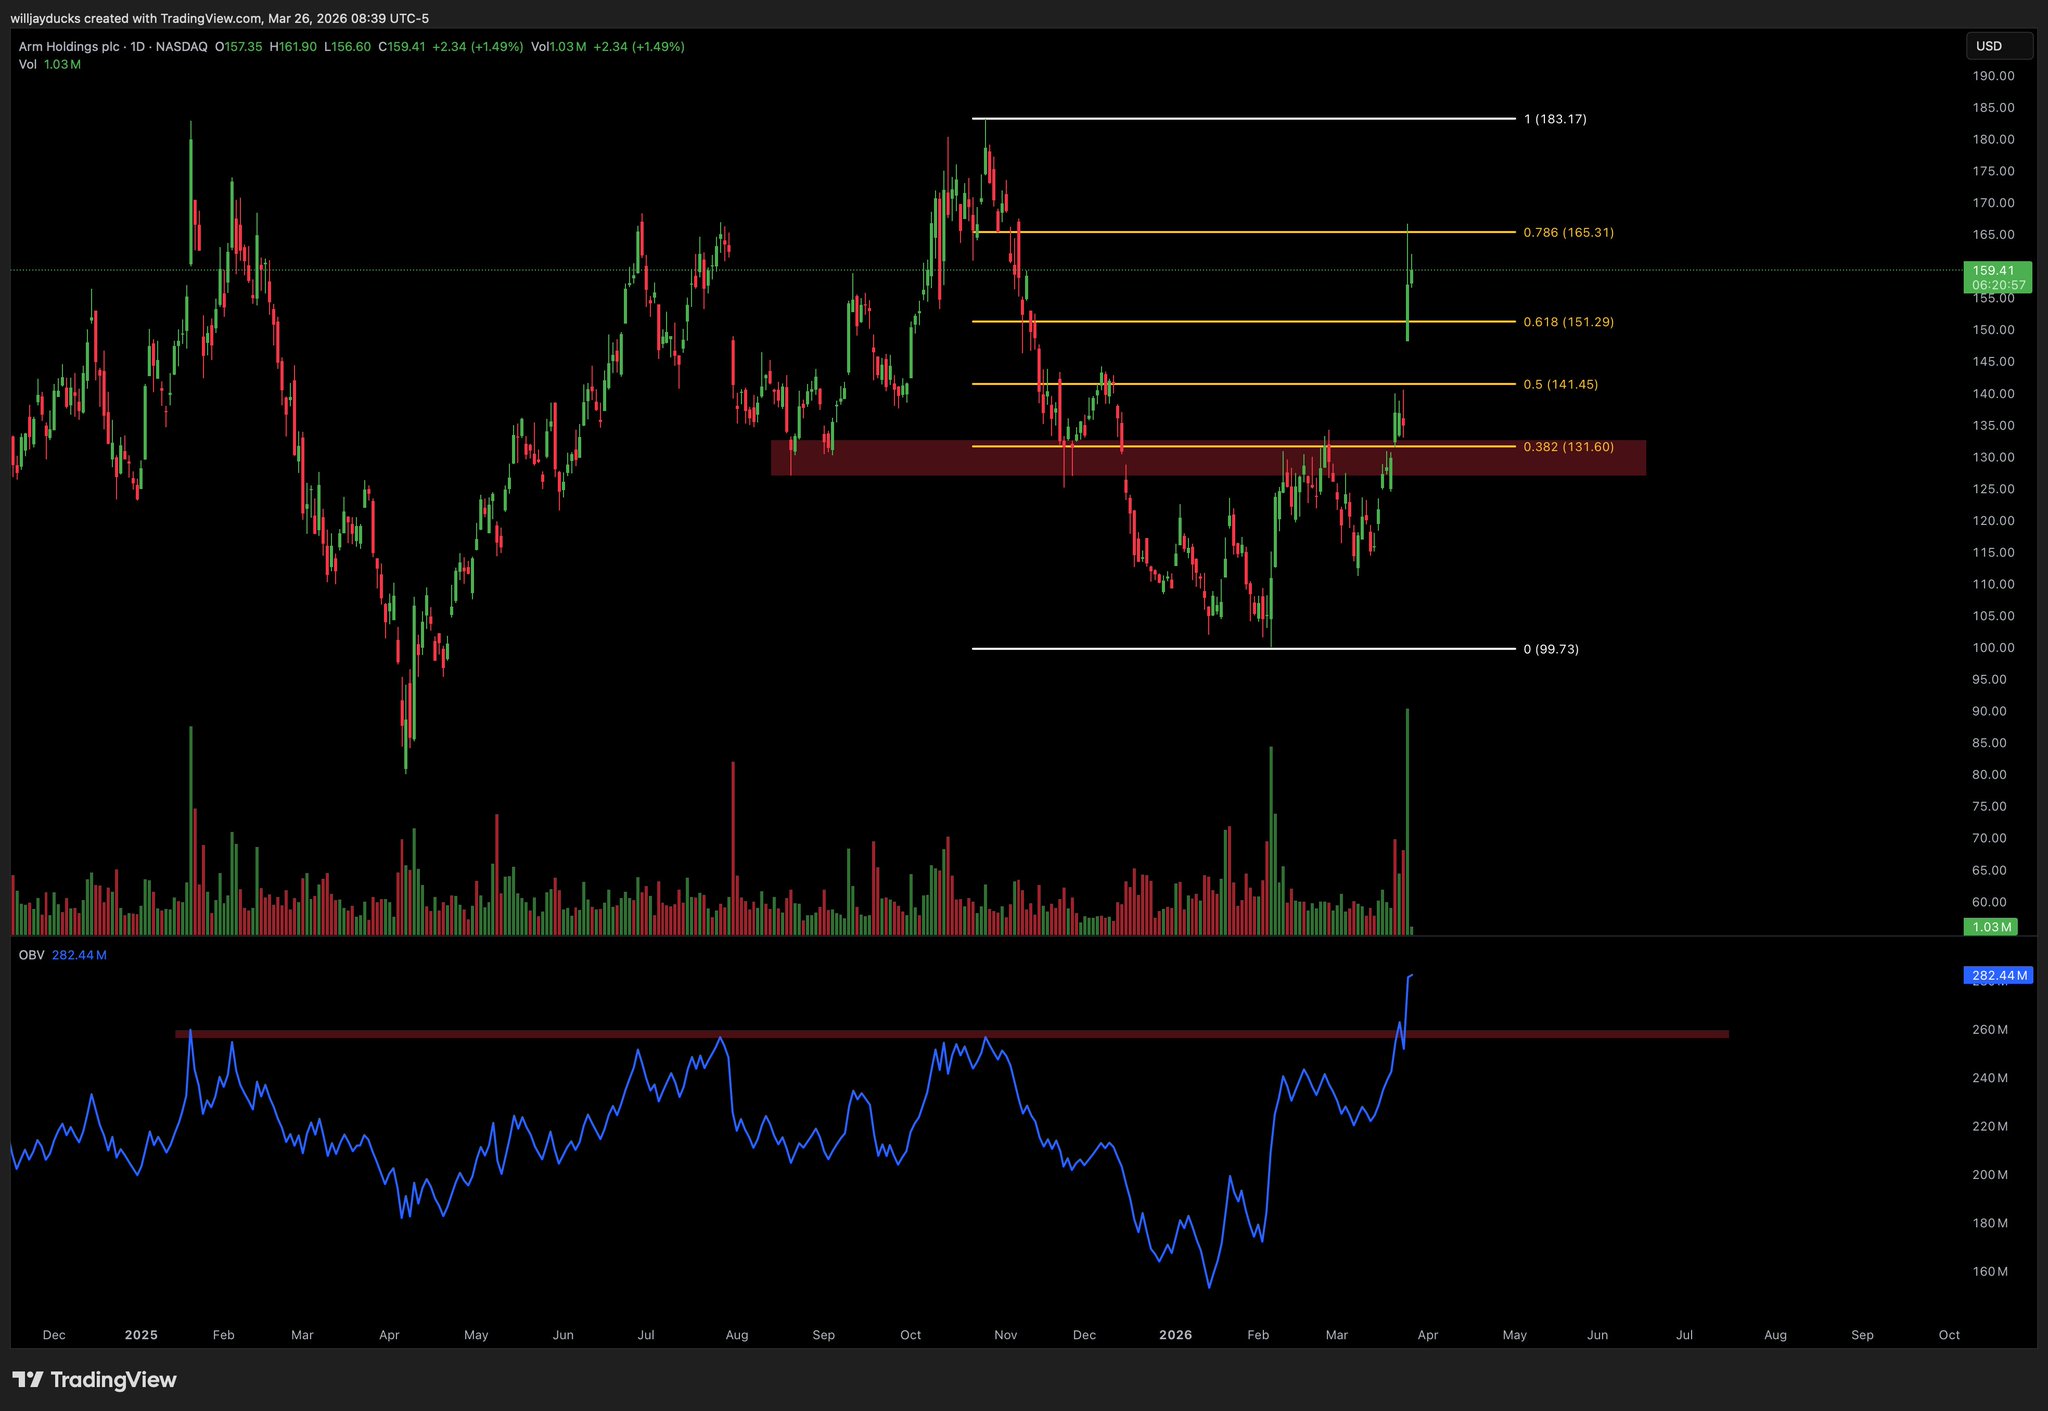Click the 1 (183.17) Fibonacci top label

(1555, 119)
